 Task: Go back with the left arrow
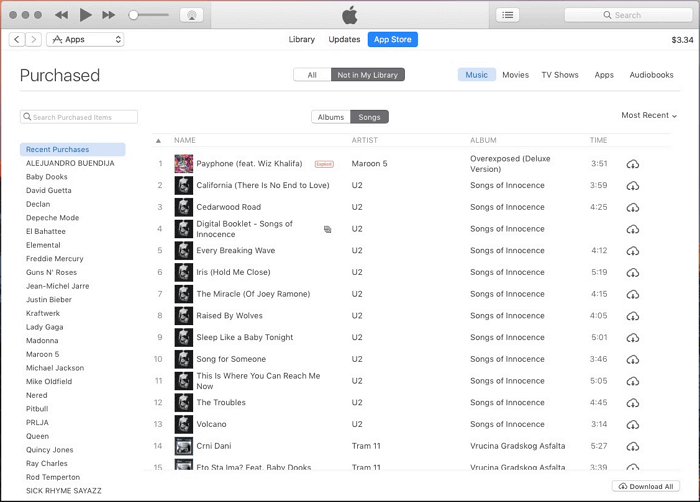point(17,39)
